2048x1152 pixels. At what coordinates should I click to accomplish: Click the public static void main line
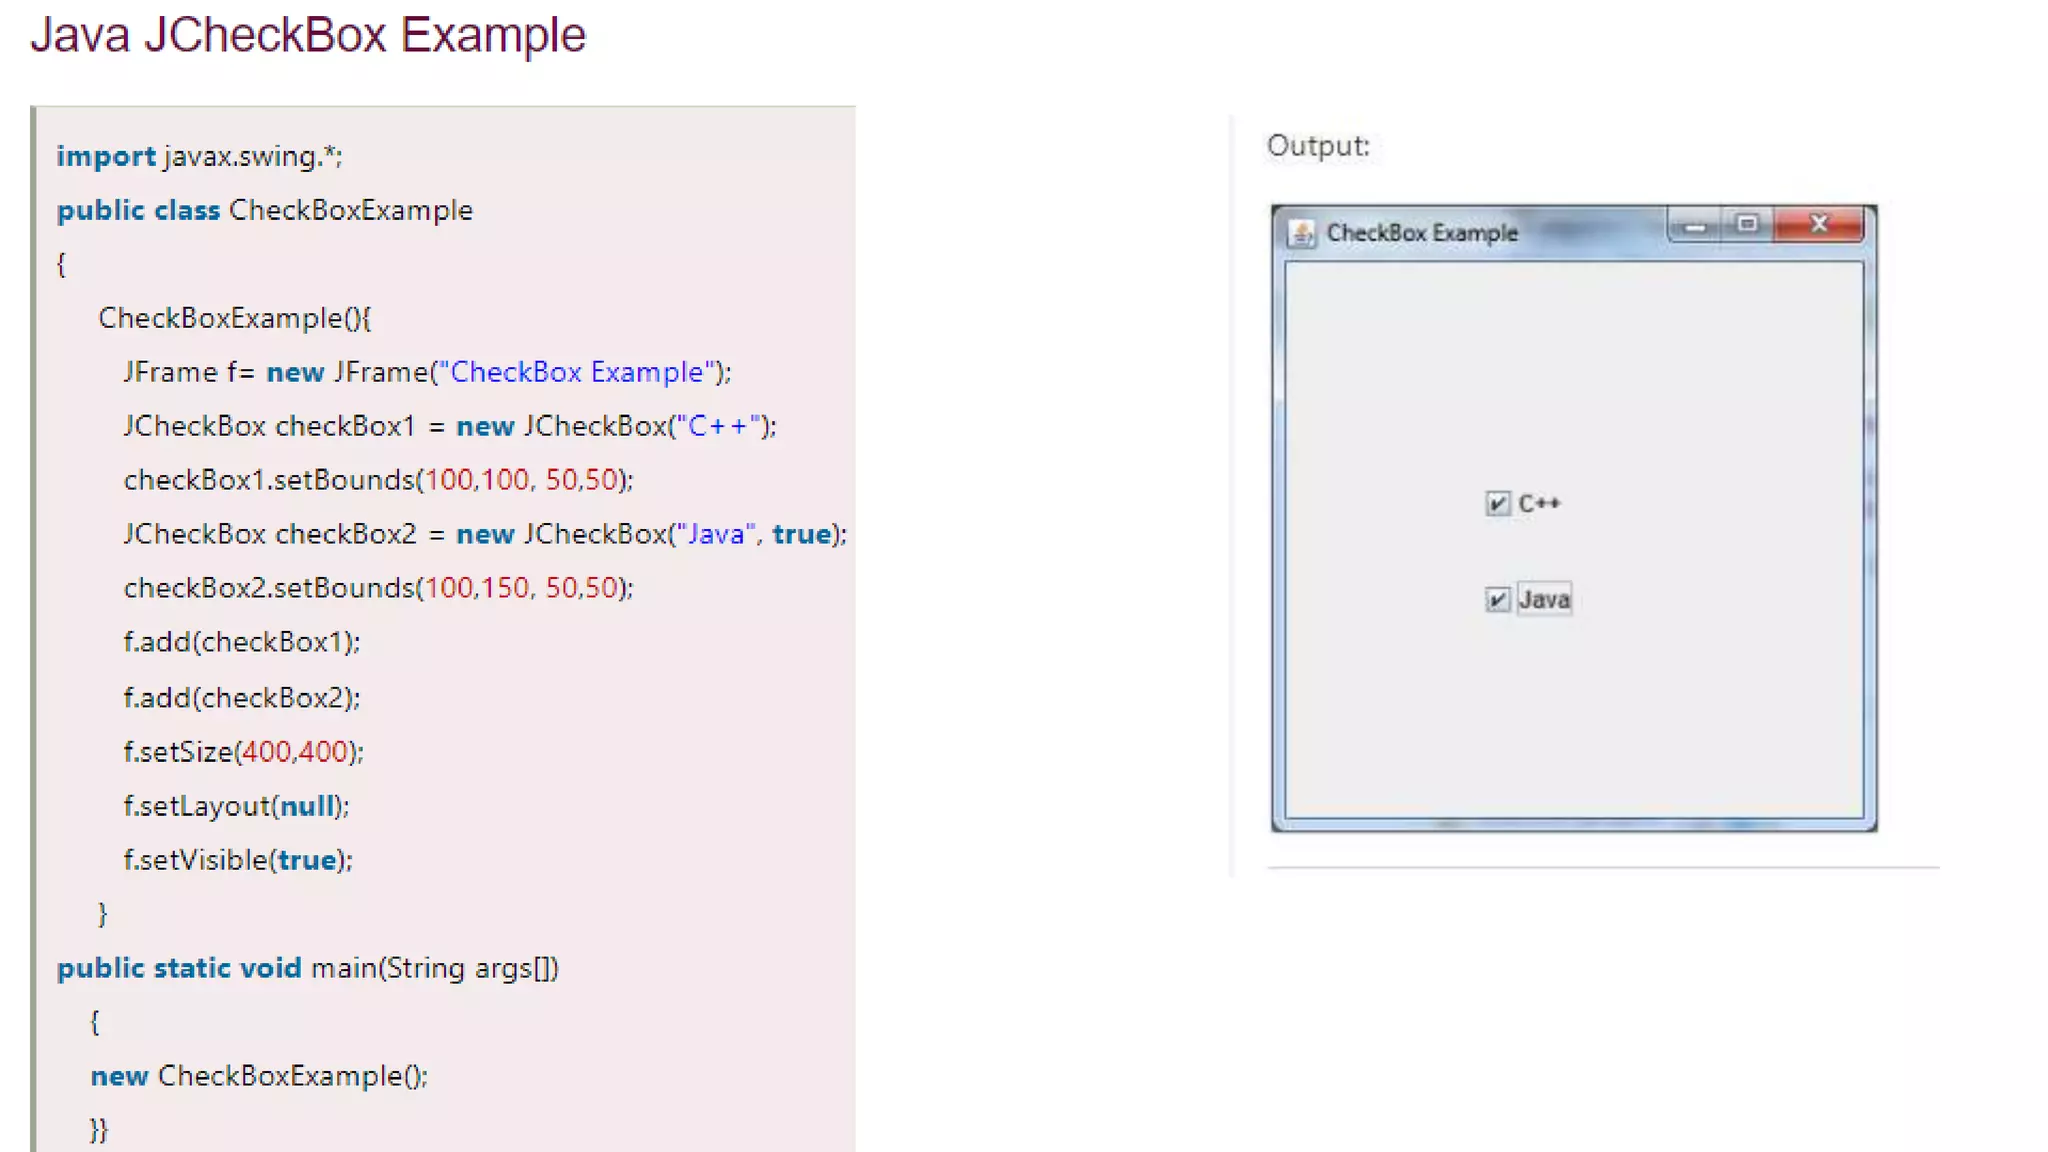(x=307, y=968)
